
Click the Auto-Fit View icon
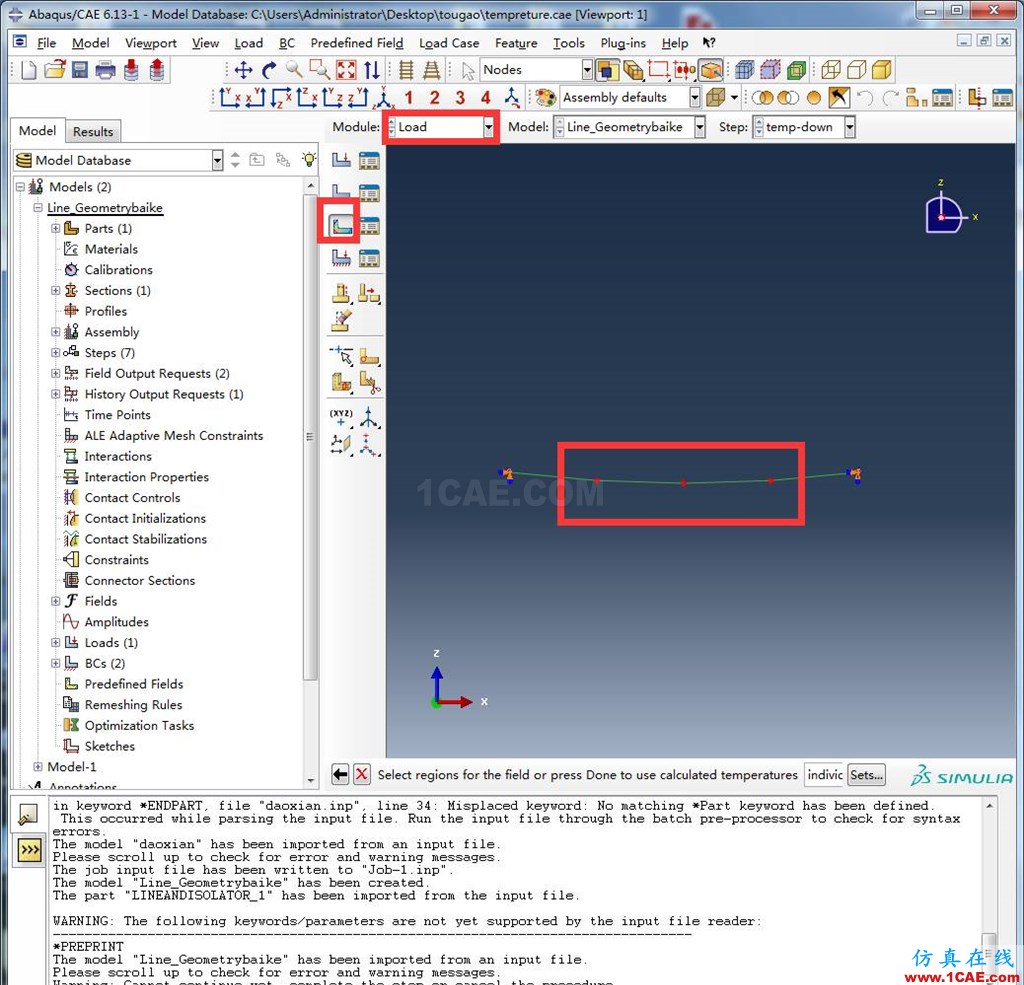(346, 69)
